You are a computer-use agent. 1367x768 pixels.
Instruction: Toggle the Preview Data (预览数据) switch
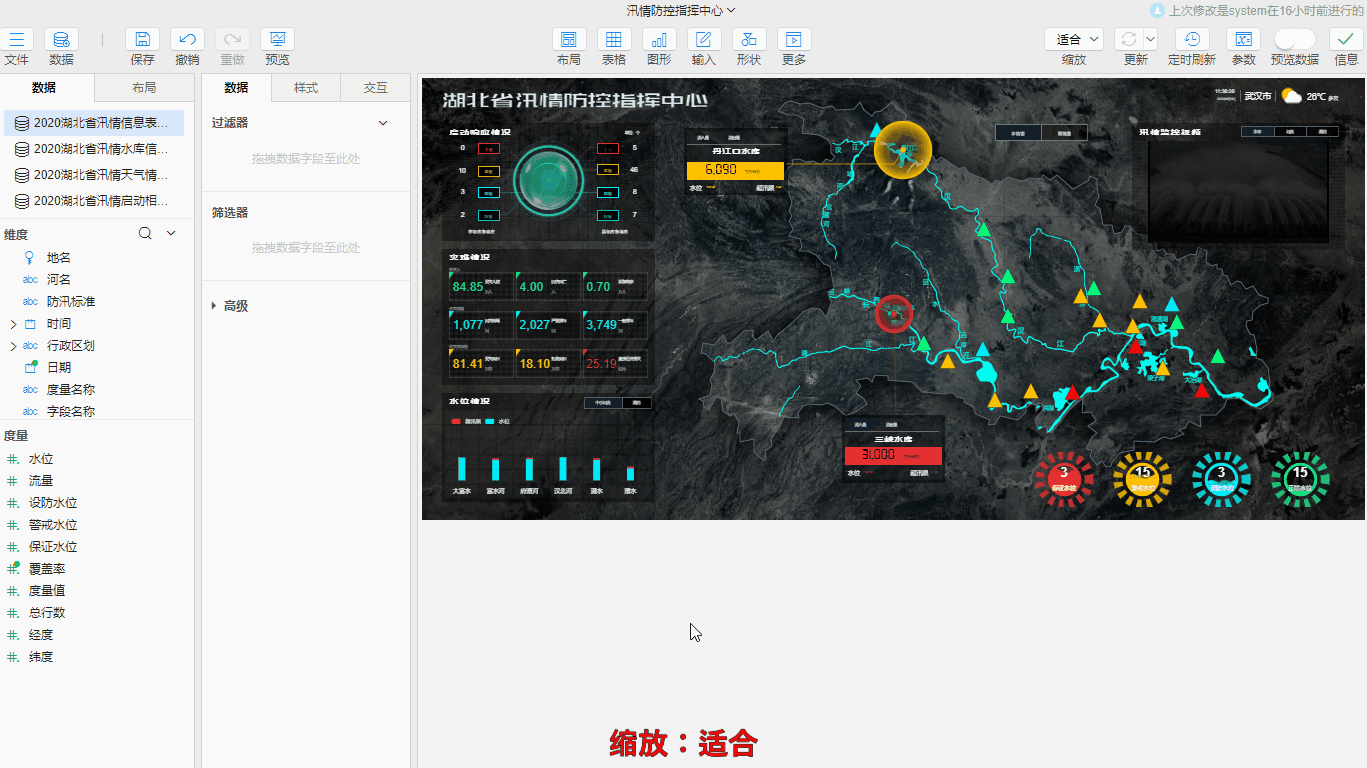pos(1294,39)
